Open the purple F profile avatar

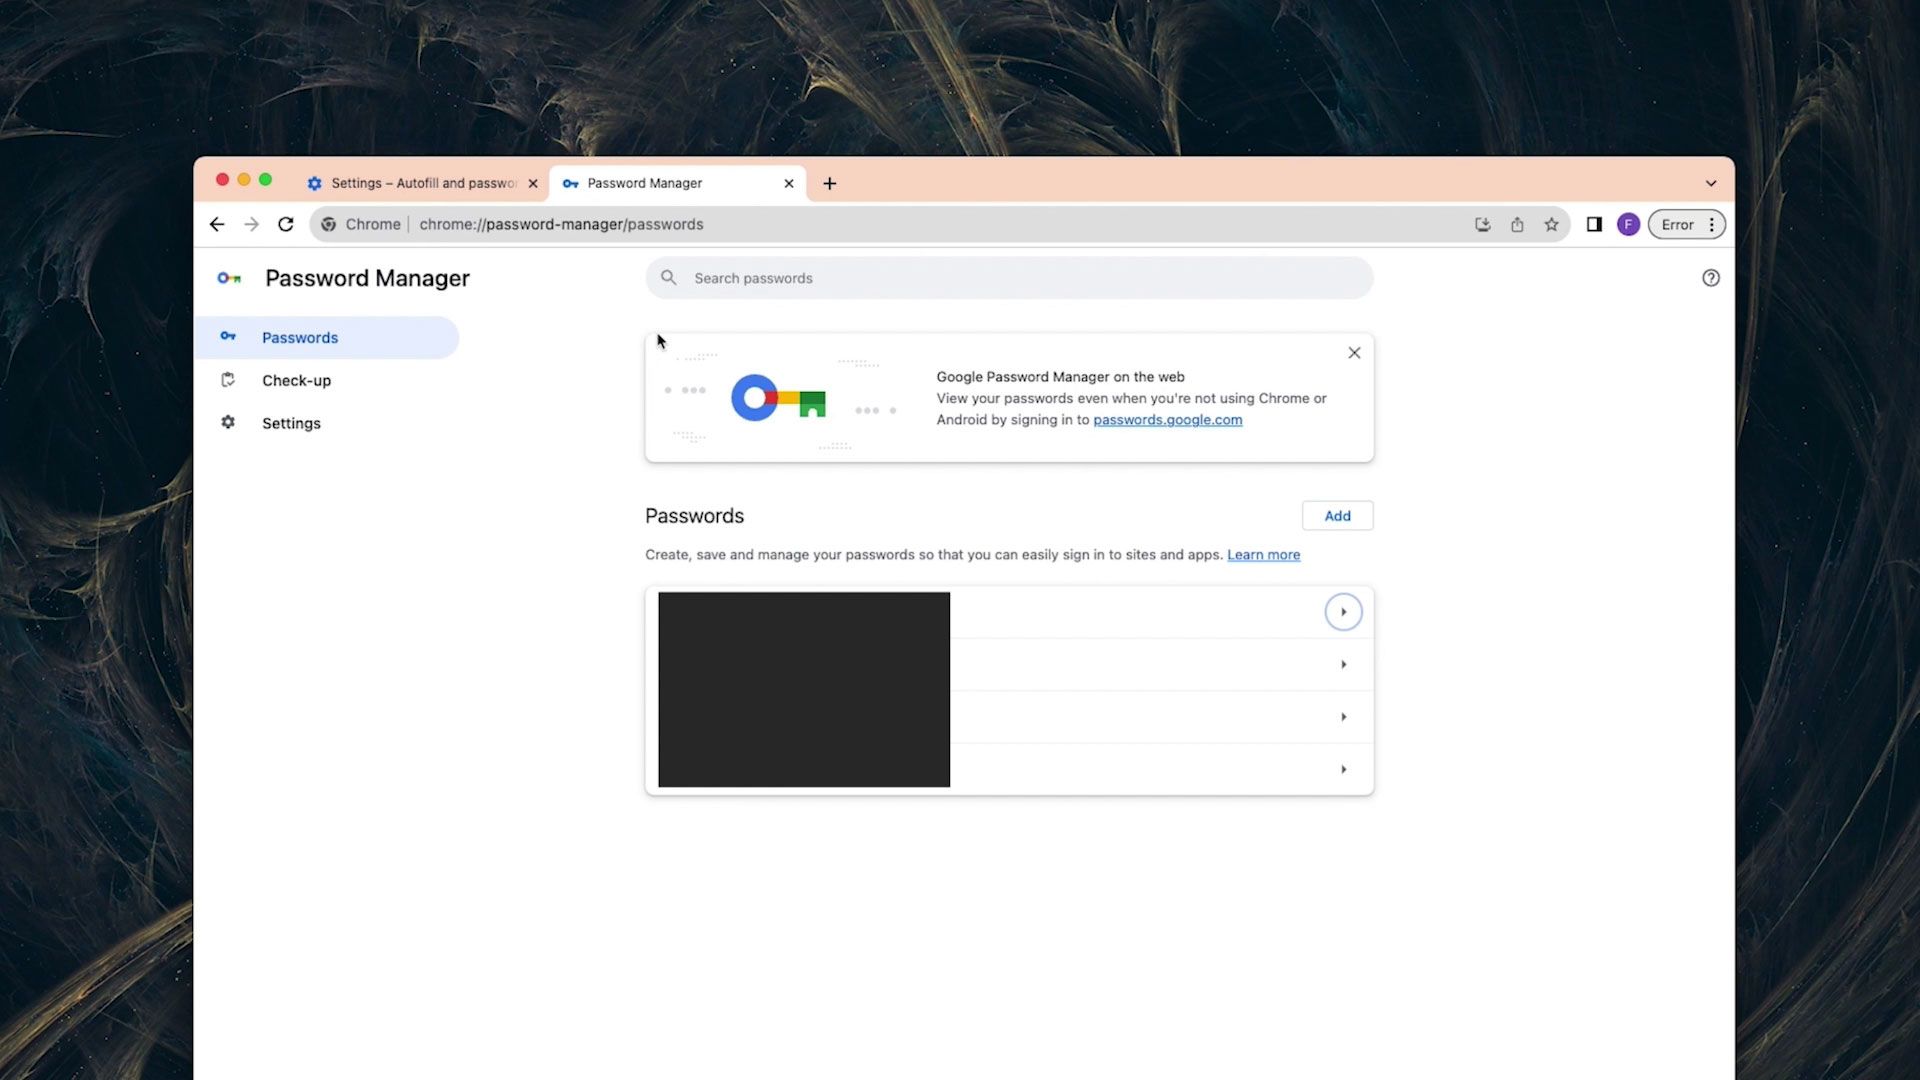point(1628,224)
